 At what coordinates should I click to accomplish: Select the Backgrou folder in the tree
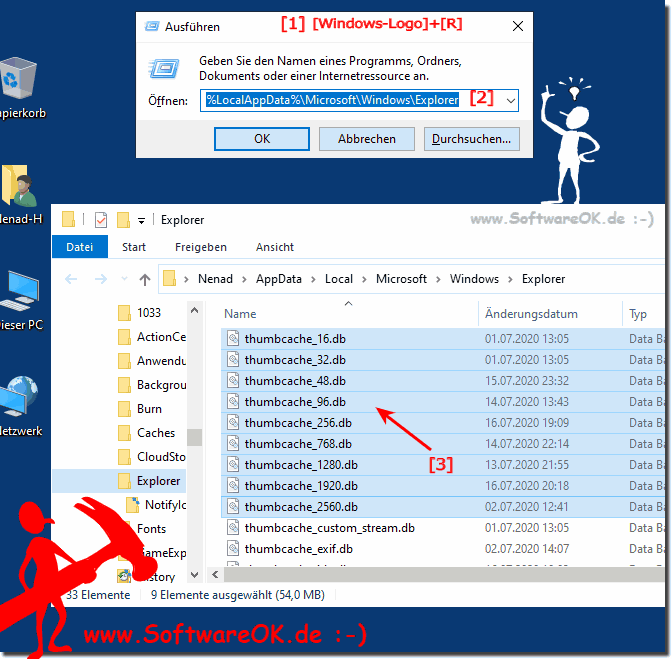[x=151, y=385]
